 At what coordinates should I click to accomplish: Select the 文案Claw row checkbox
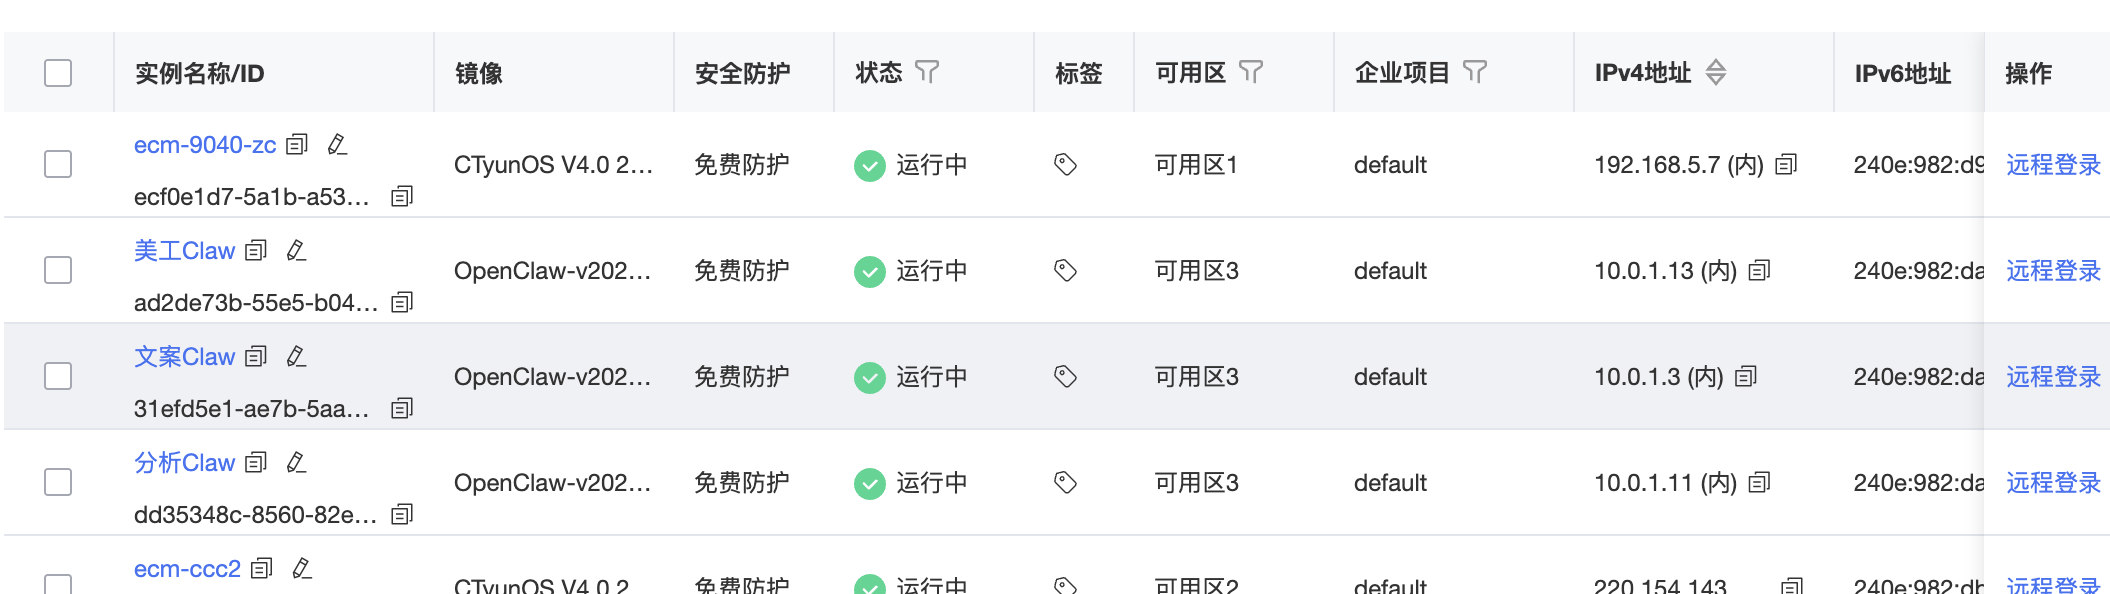pos(58,376)
